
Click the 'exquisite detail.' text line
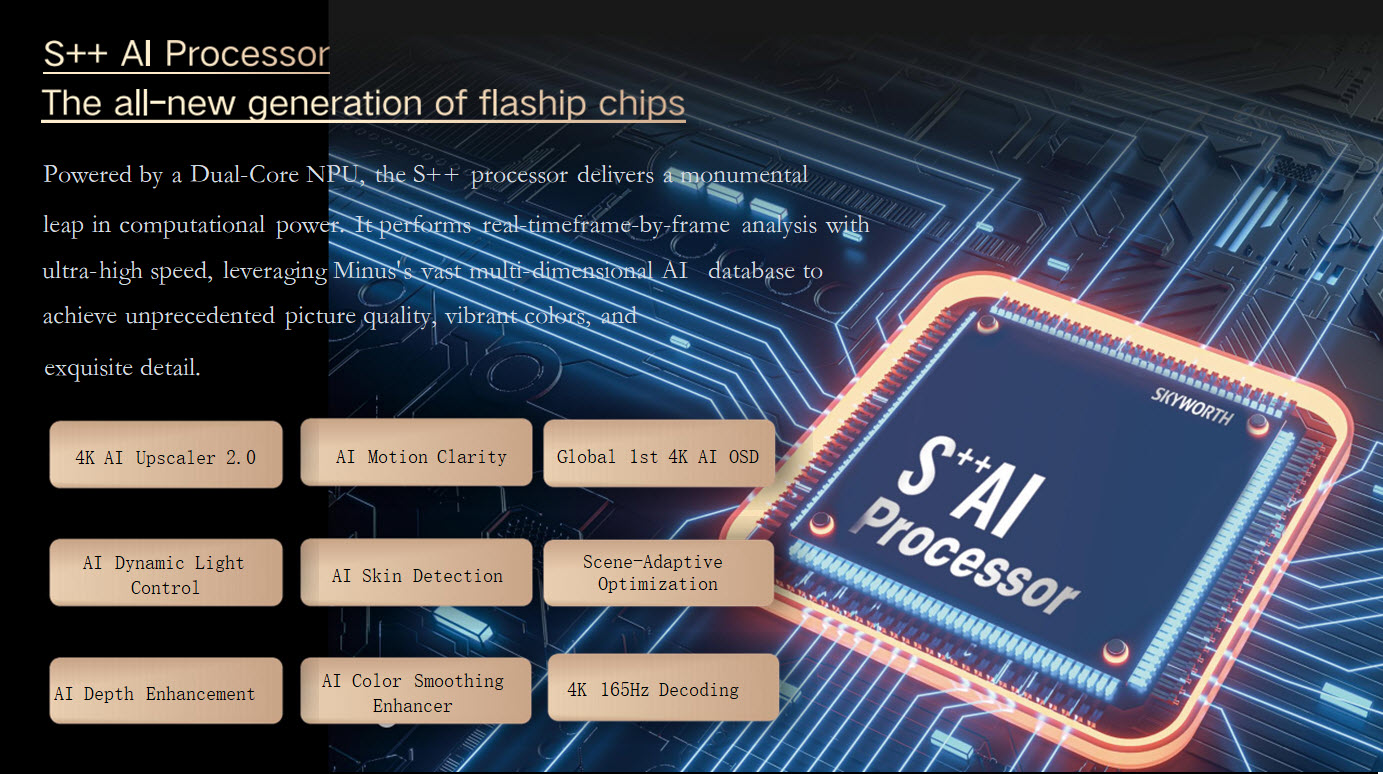[122, 367]
